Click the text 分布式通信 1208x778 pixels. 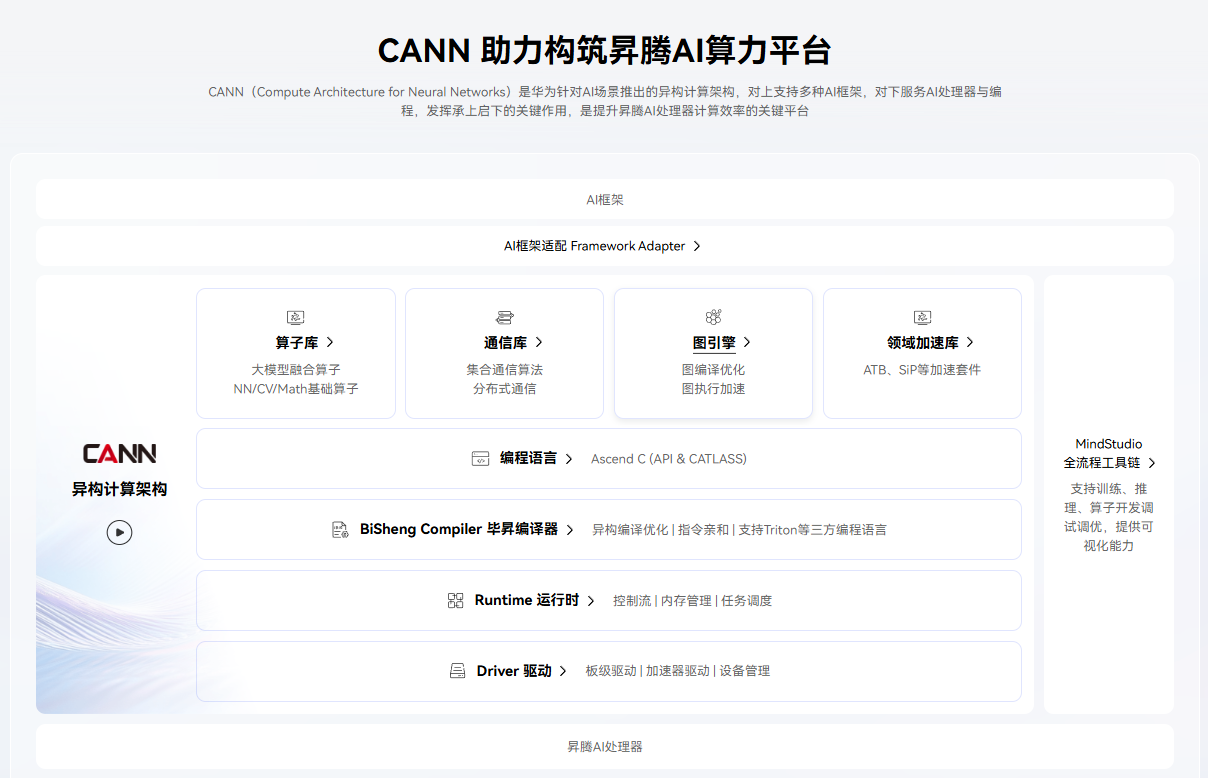[x=505, y=389]
